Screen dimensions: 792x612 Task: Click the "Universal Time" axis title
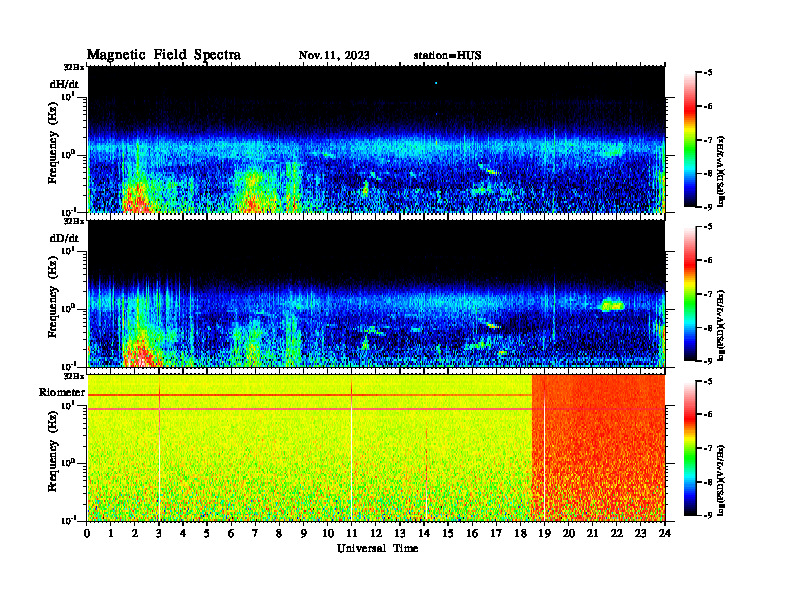(377, 548)
